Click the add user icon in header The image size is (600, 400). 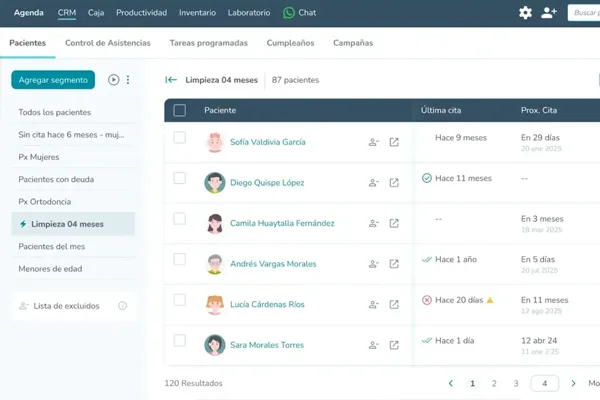(x=549, y=13)
